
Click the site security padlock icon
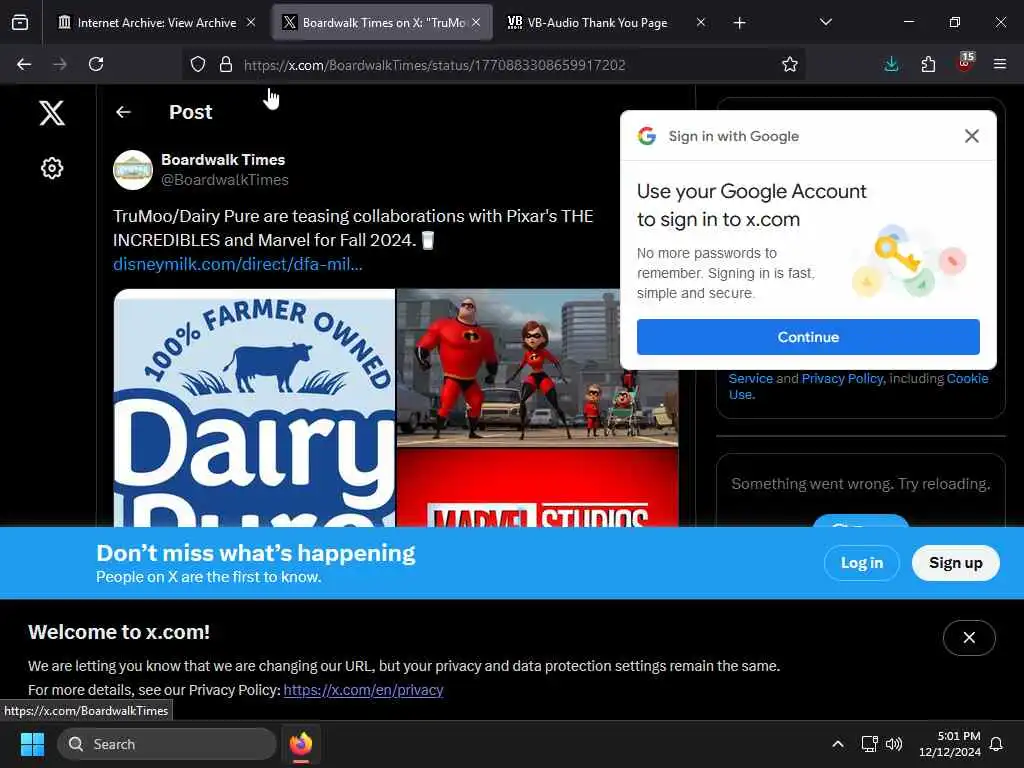click(x=226, y=64)
